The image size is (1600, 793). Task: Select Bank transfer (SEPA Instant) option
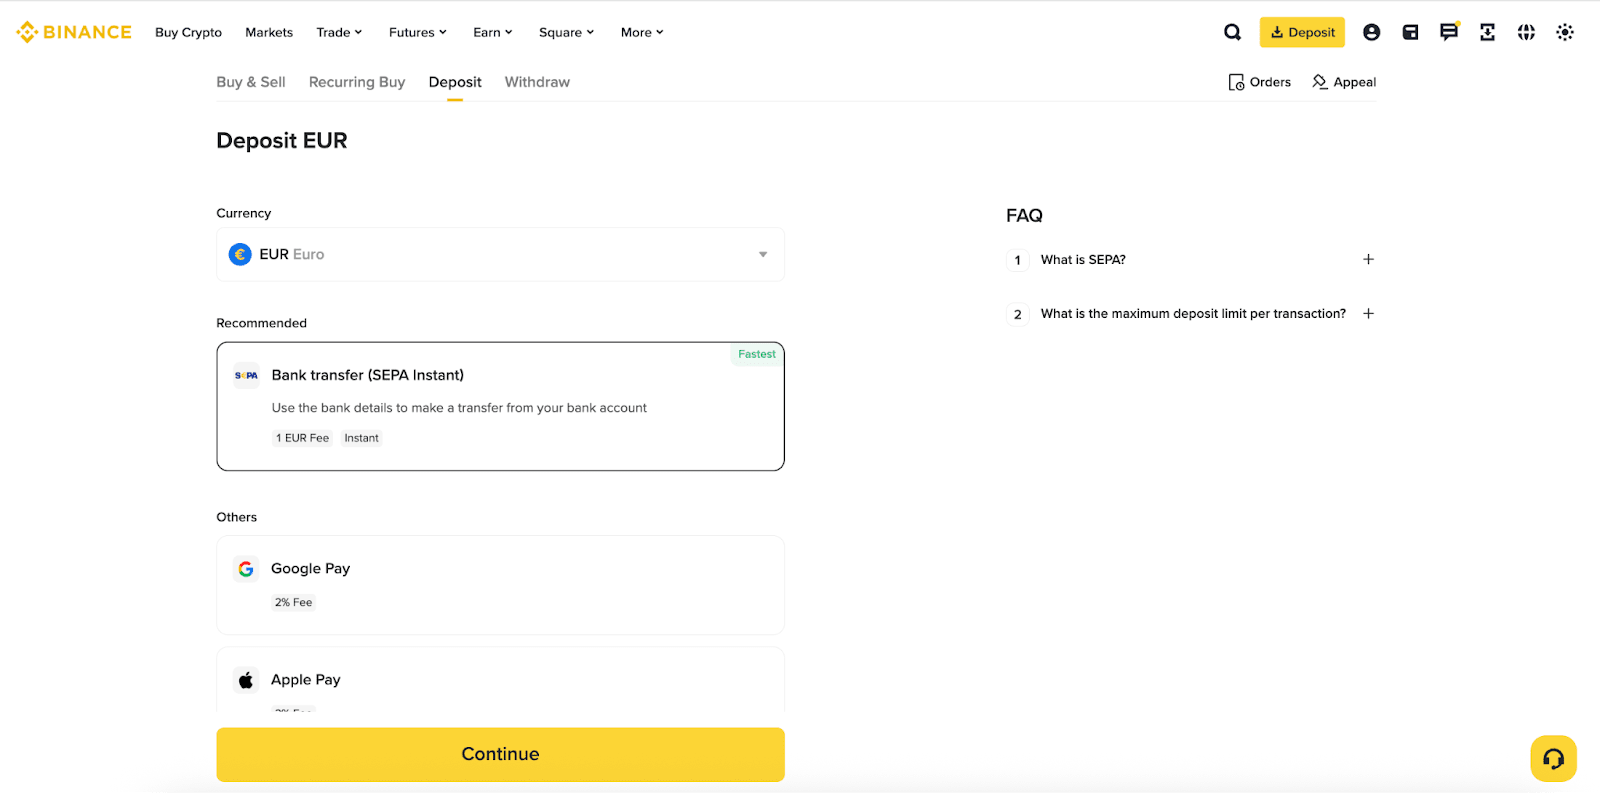[500, 406]
